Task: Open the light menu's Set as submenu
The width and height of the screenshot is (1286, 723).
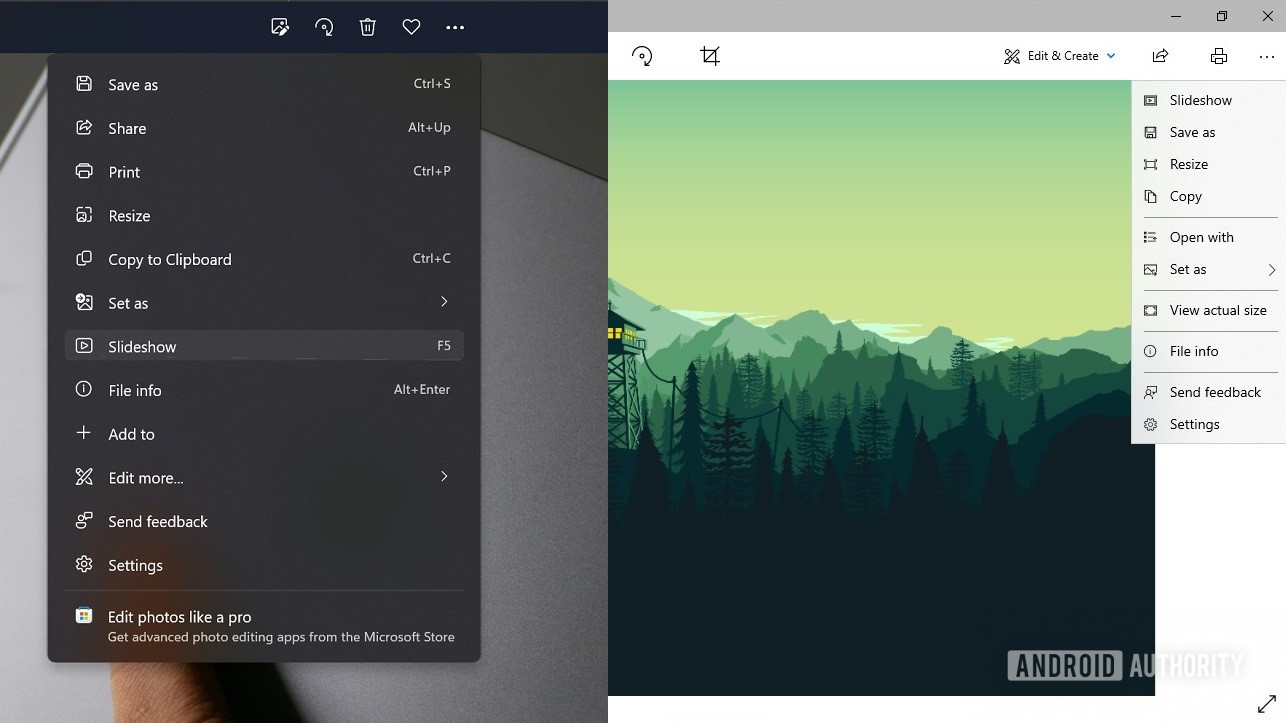Action: (x=1209, y=269)
